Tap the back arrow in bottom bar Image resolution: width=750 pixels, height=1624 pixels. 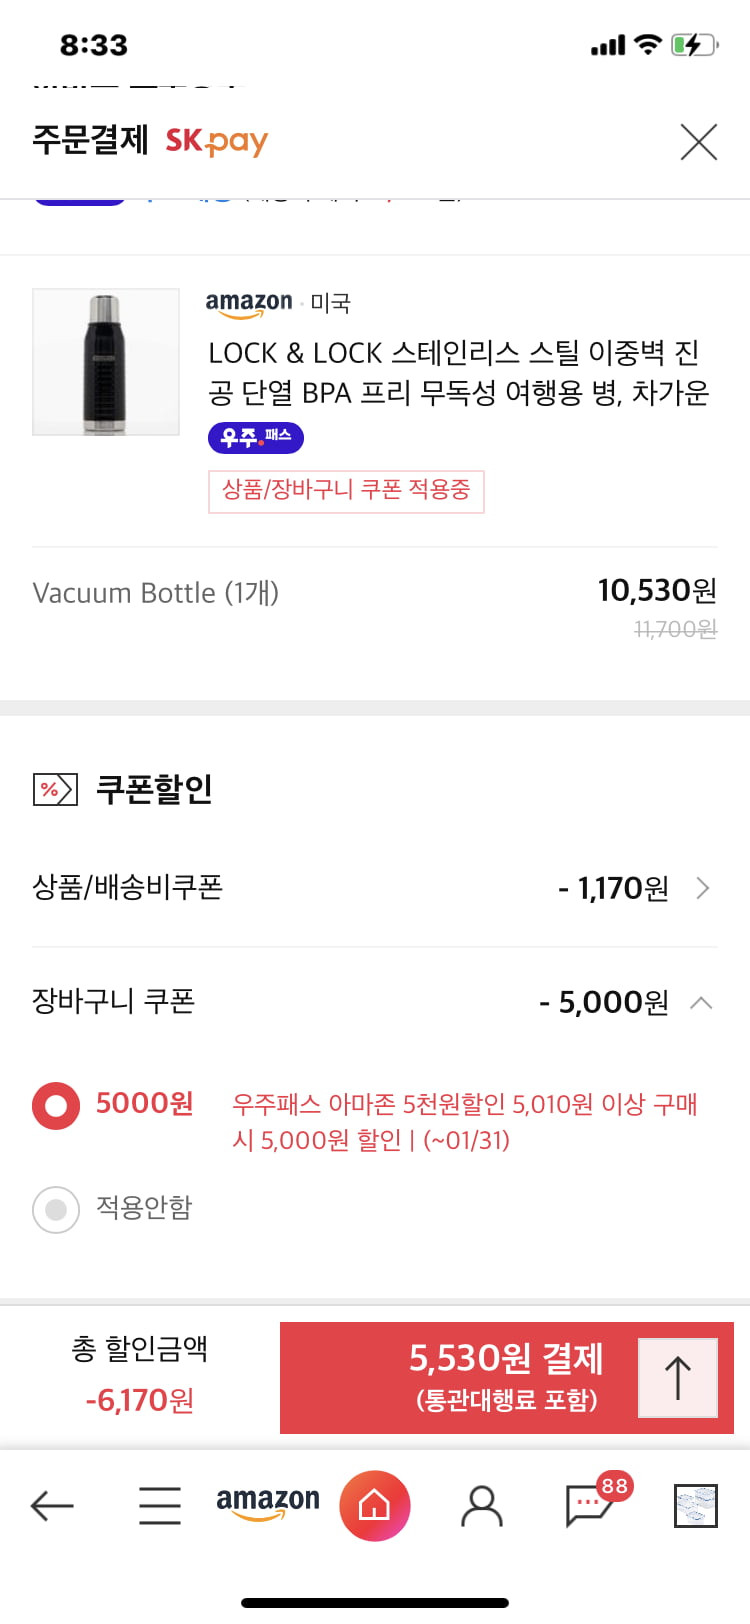pos(52,1505)
